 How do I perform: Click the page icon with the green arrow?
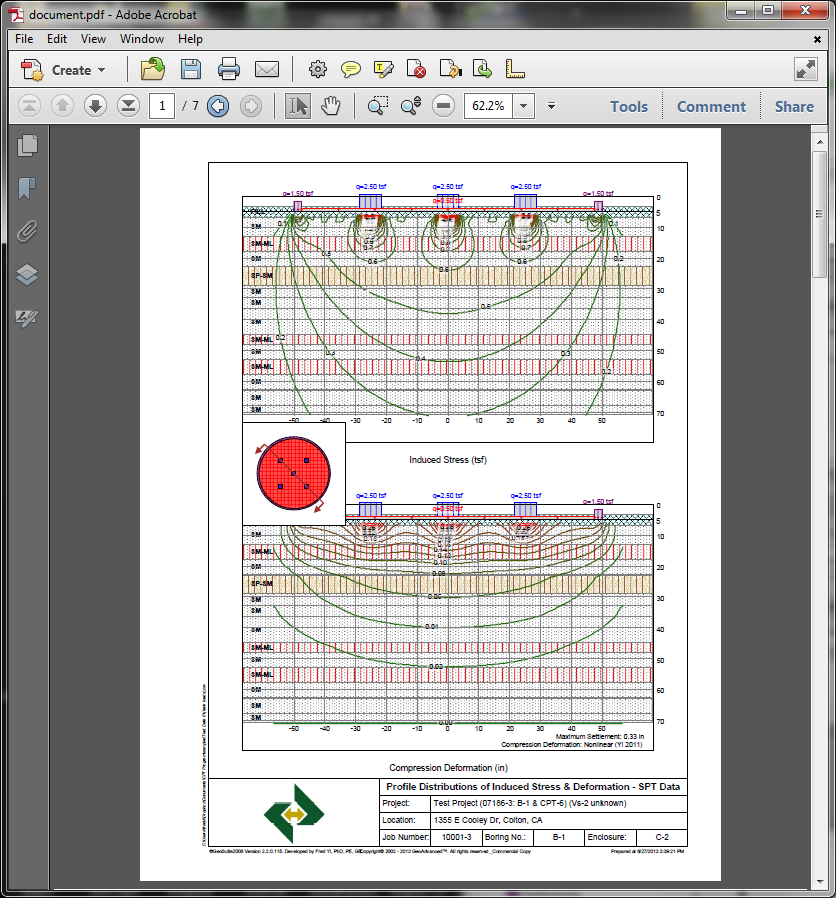483,70
